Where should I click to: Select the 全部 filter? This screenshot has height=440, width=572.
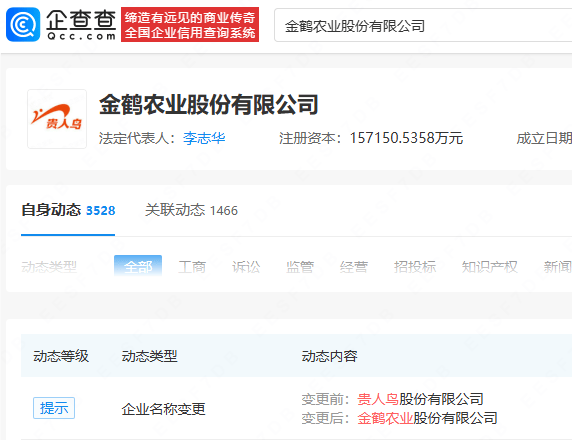tap(138, 267)
